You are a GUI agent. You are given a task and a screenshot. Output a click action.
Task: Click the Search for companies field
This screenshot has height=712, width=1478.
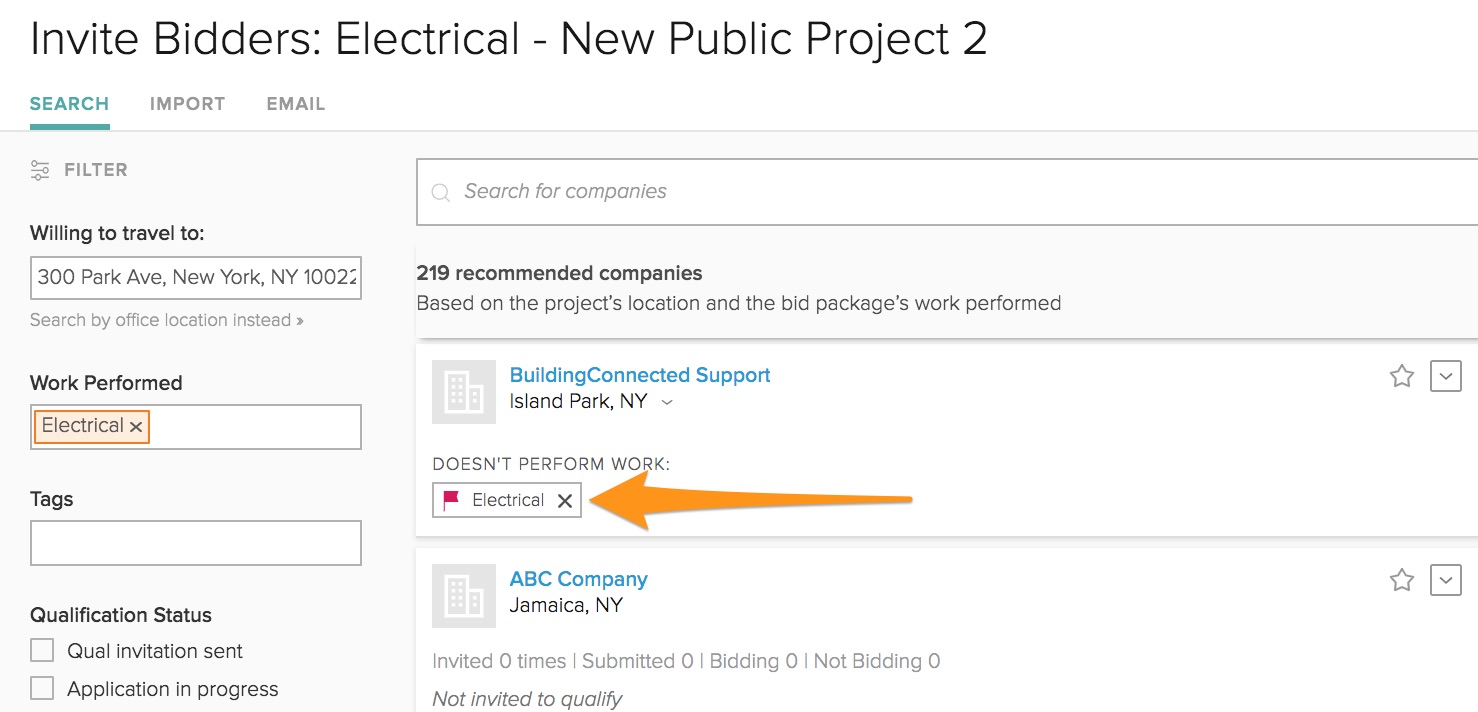[900, 191]
